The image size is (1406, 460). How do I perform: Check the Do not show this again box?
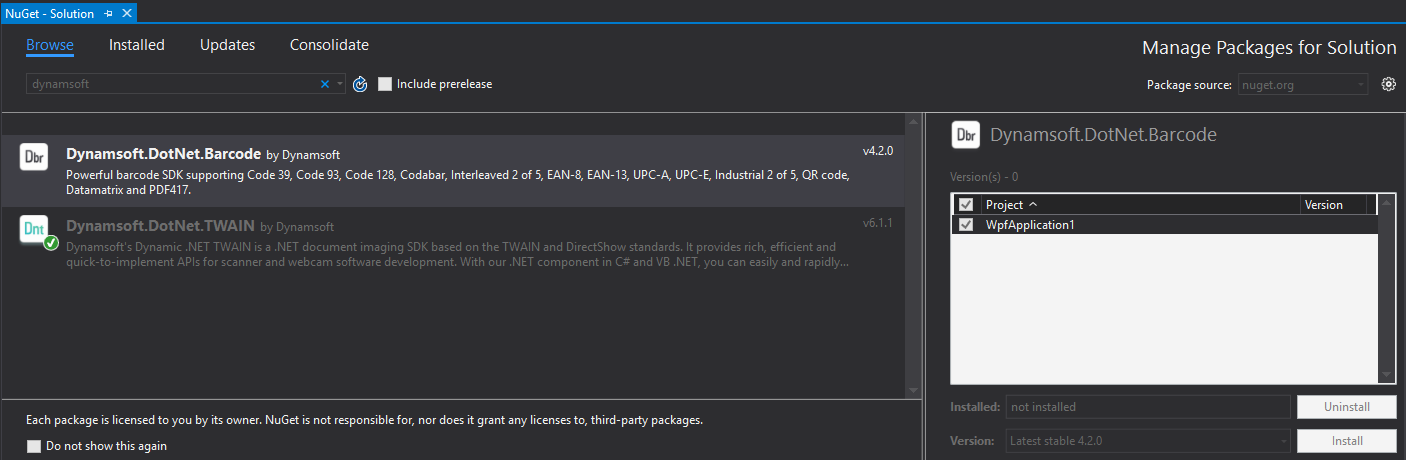coord(34,446)
